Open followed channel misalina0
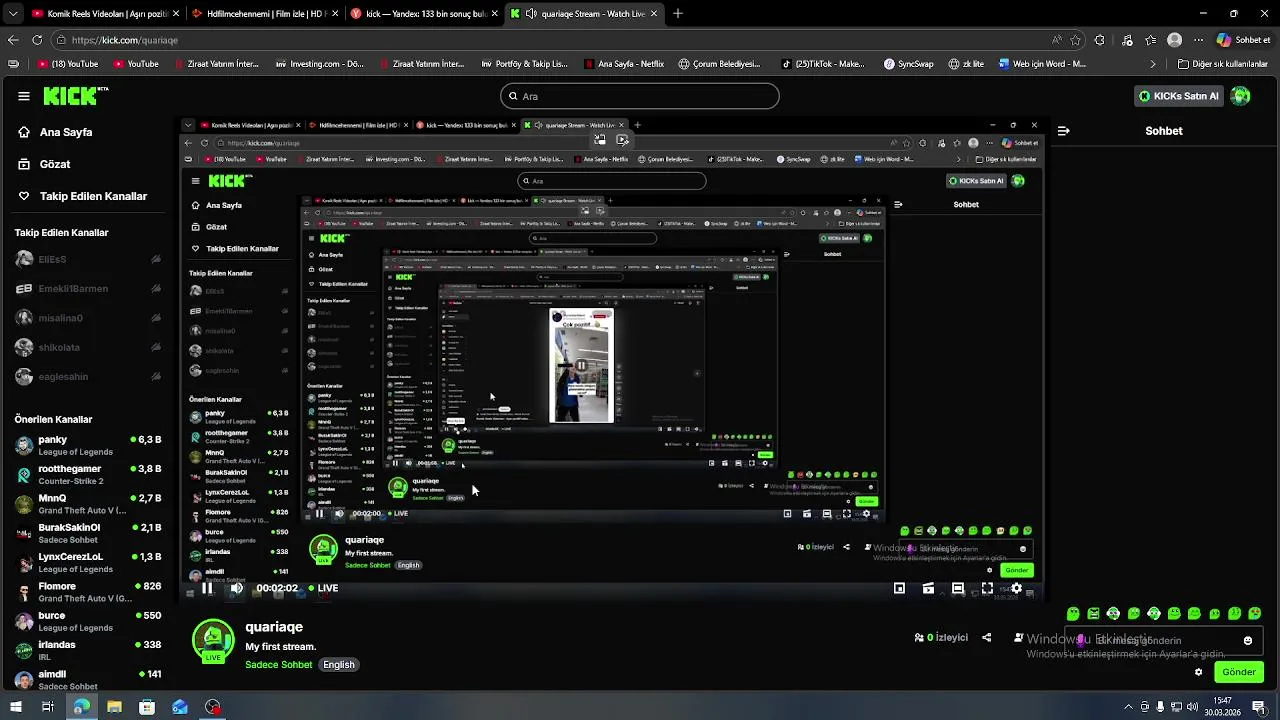This screenshot has height=720, width=1280. point(88,318)
